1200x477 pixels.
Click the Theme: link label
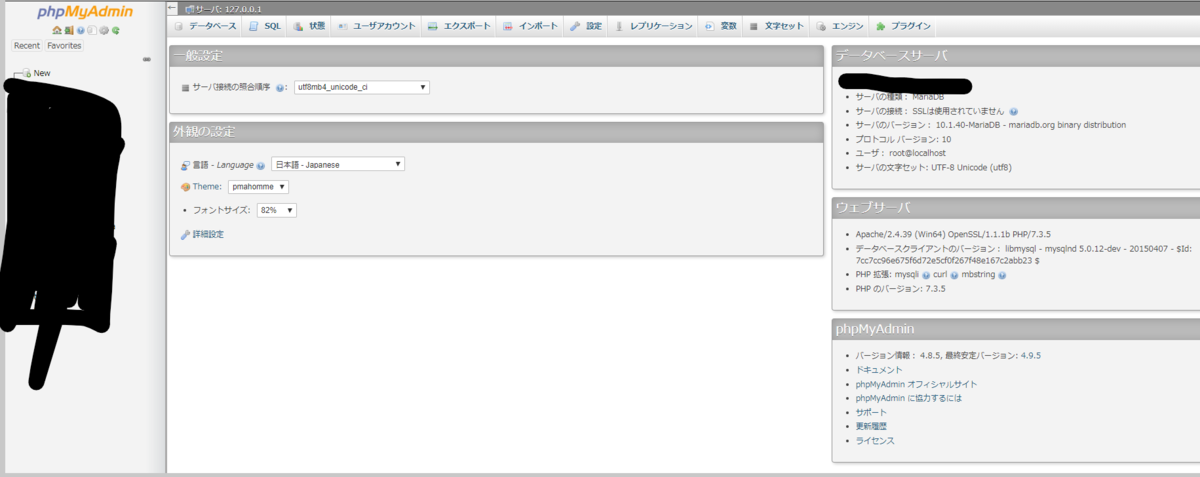click(x=207, y=187)
